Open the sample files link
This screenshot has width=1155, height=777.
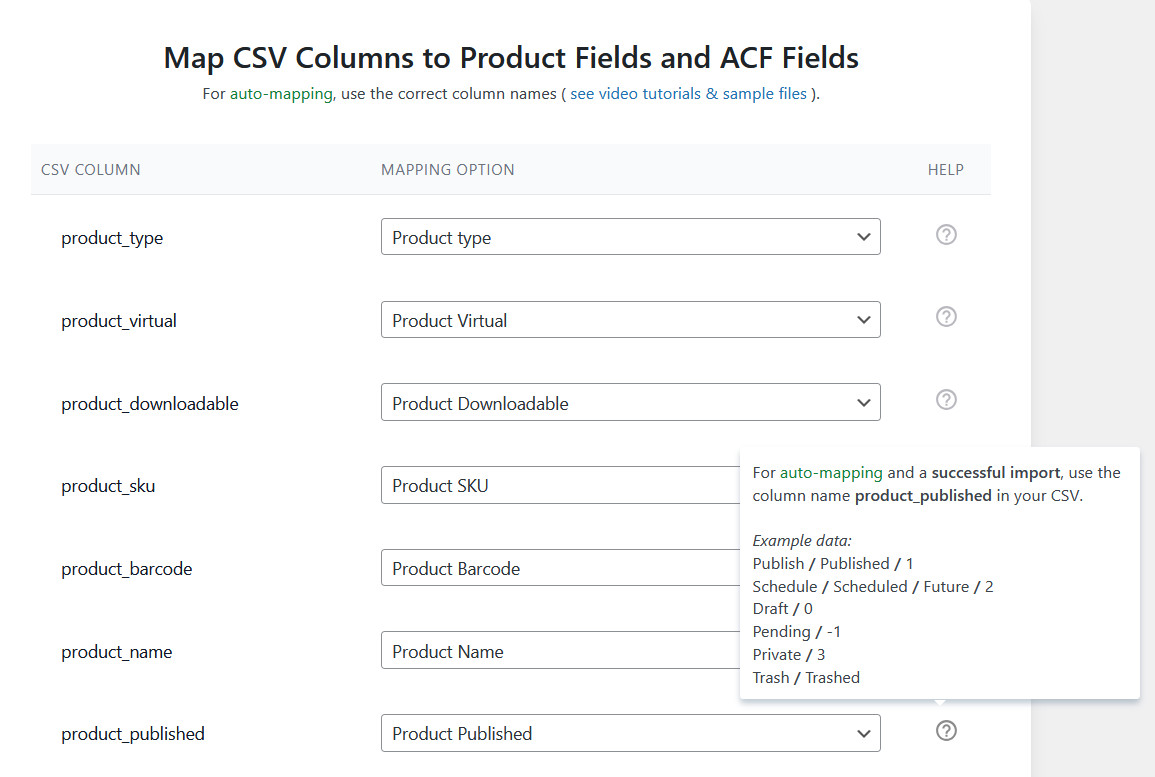(x=768, y=93)
